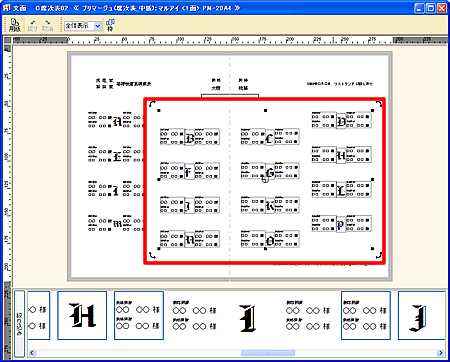Click guest name block left of table N

[172, 239]
